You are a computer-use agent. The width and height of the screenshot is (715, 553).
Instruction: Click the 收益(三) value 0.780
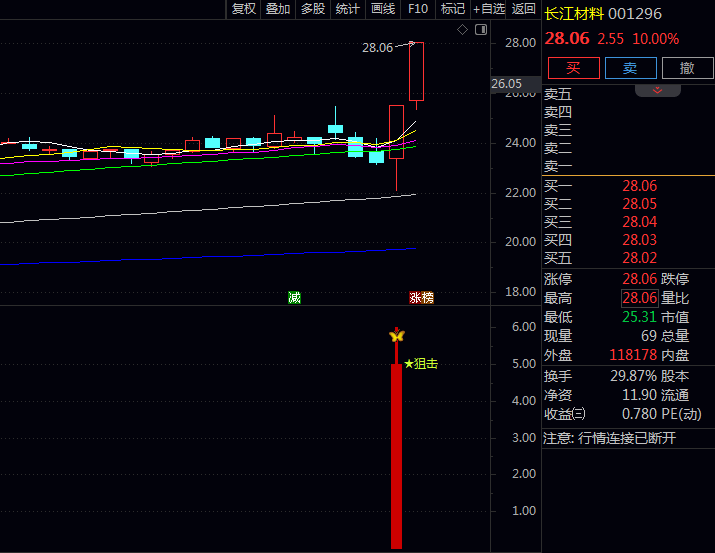click(x=639, y=414)
